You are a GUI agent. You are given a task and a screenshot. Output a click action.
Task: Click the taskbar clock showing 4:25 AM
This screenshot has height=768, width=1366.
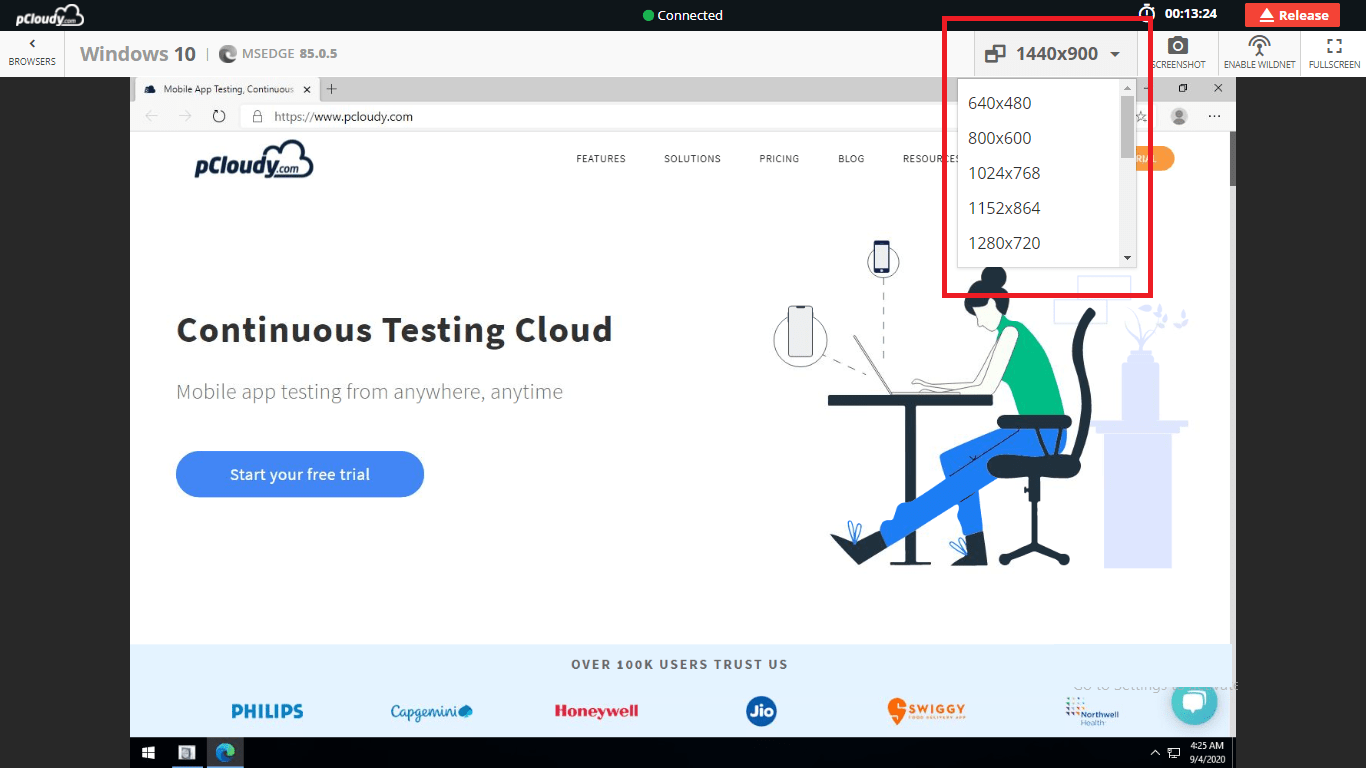[1207, 752]
